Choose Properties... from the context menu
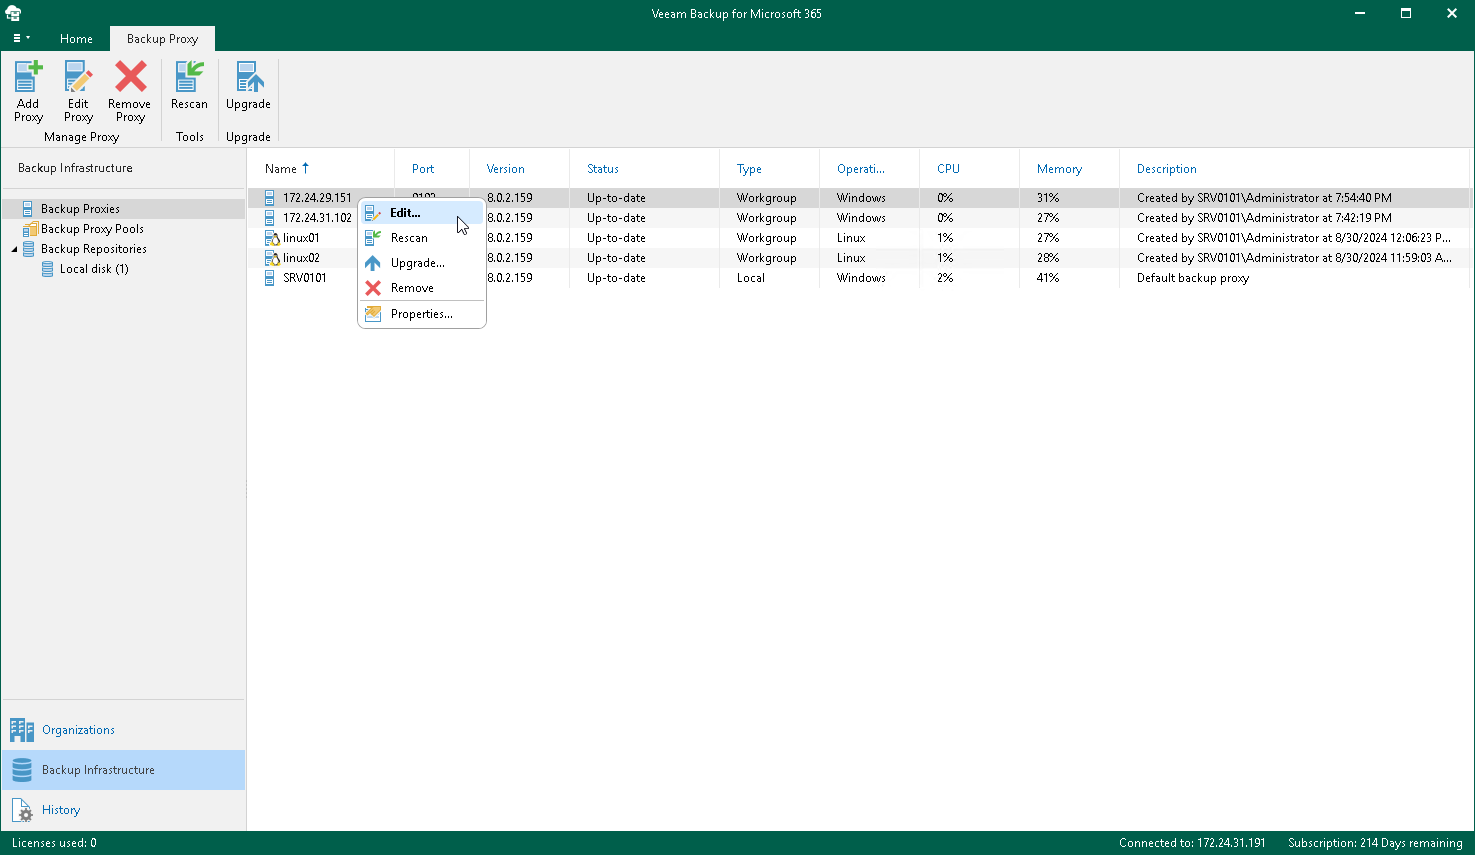The height and width of the screenshot is (855, 1475). click(422, 314)
